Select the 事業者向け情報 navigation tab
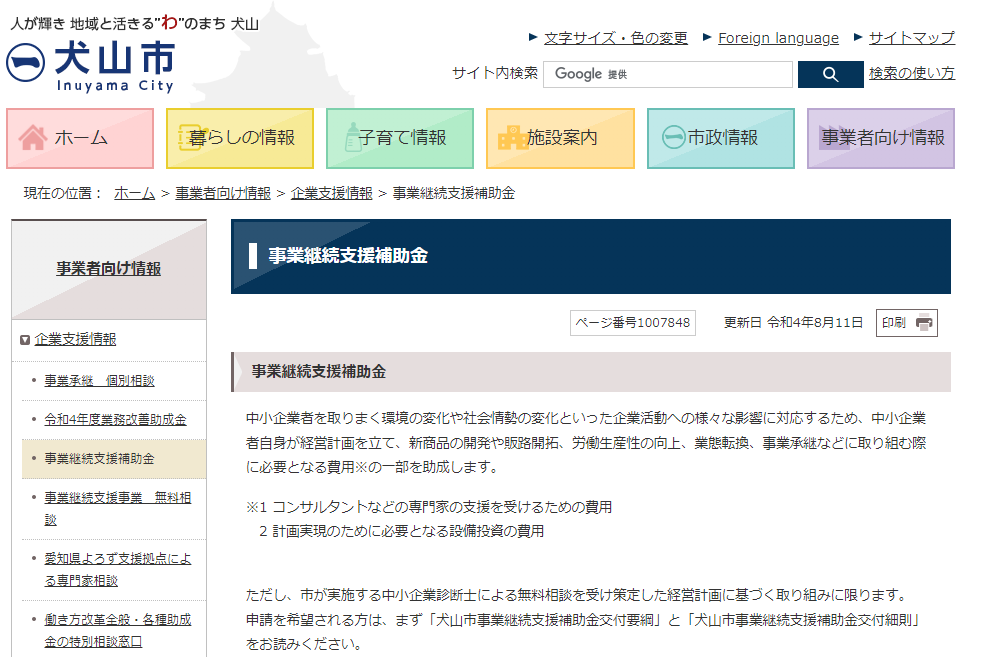 tap(881, 138)
